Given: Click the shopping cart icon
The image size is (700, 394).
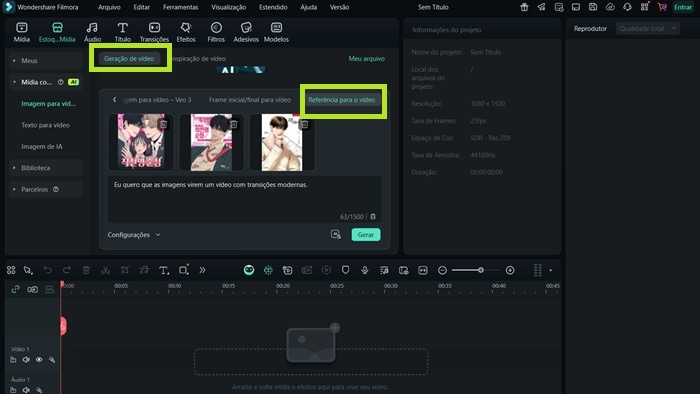Looking at the screenshot, I should 662,7.
